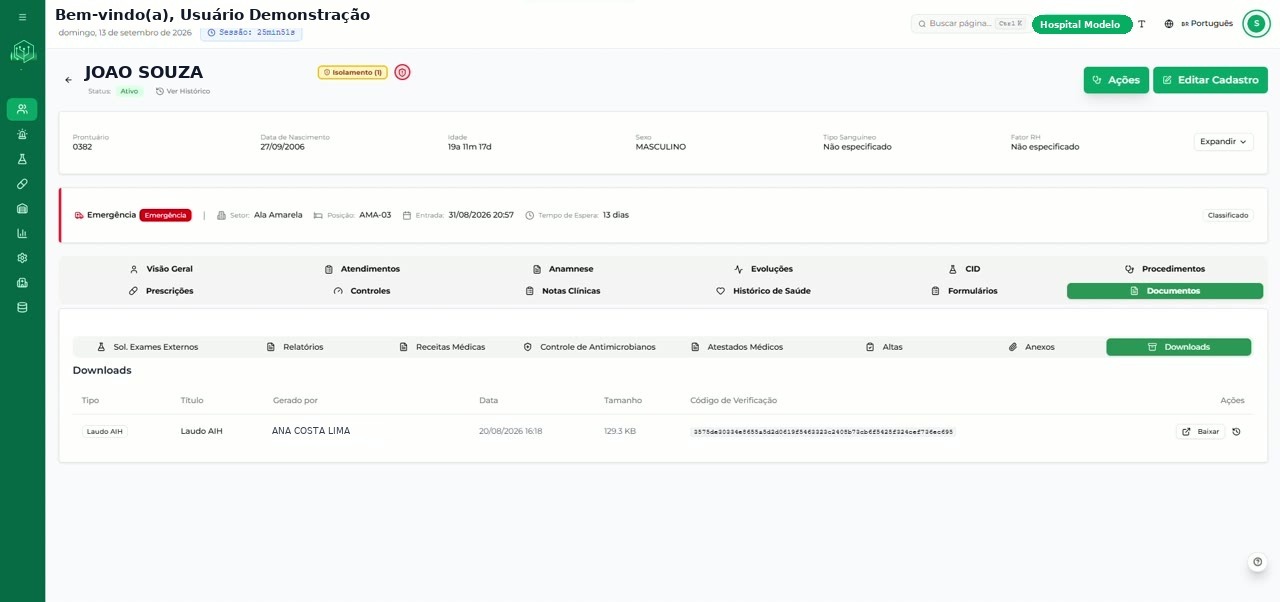
Task: Click the globe language icon
Action: [x=1169, y=24]
